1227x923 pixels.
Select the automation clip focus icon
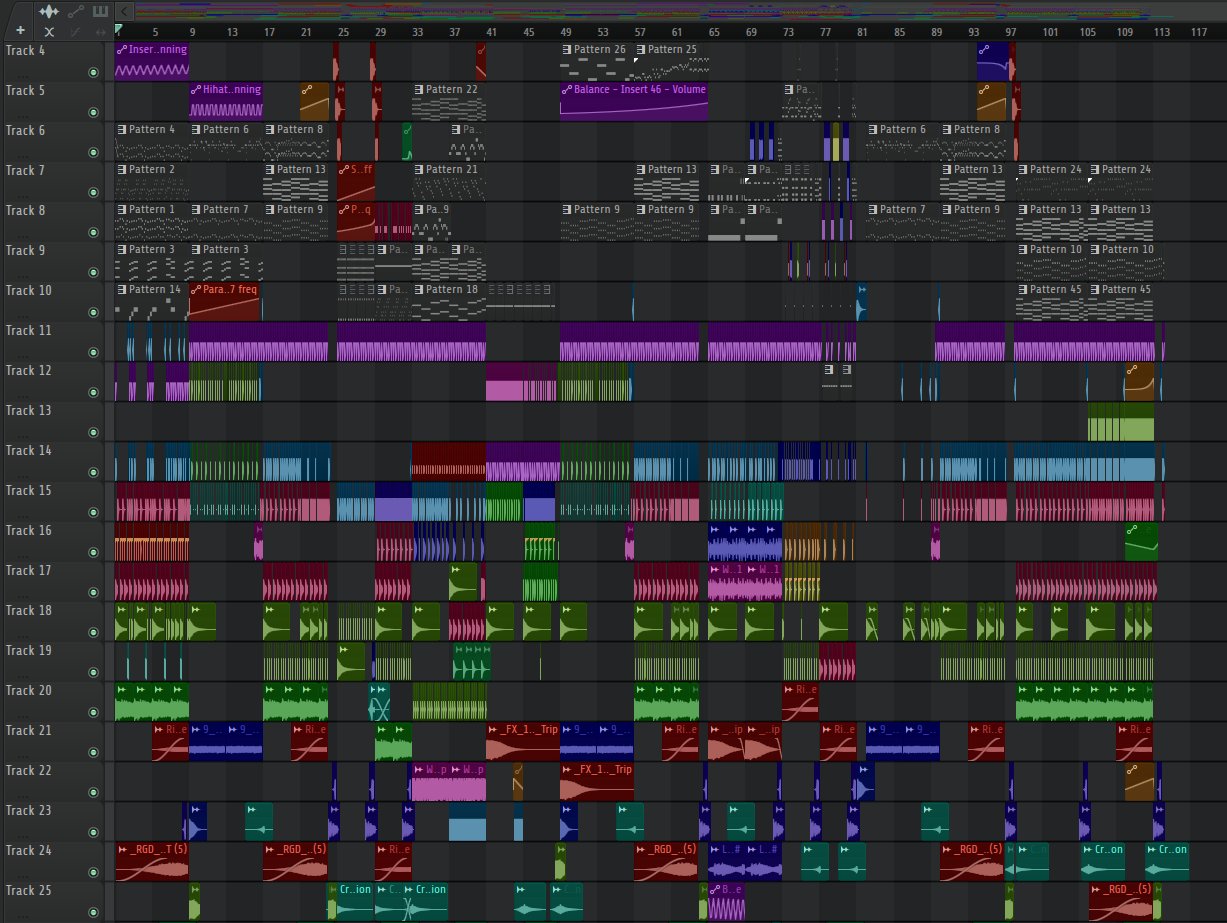tap(75, 11)
